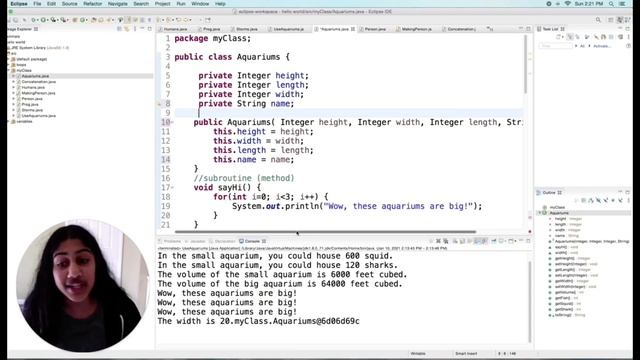Open macOS Spotlight search icon
640x360 pixels.
[611, 4]
